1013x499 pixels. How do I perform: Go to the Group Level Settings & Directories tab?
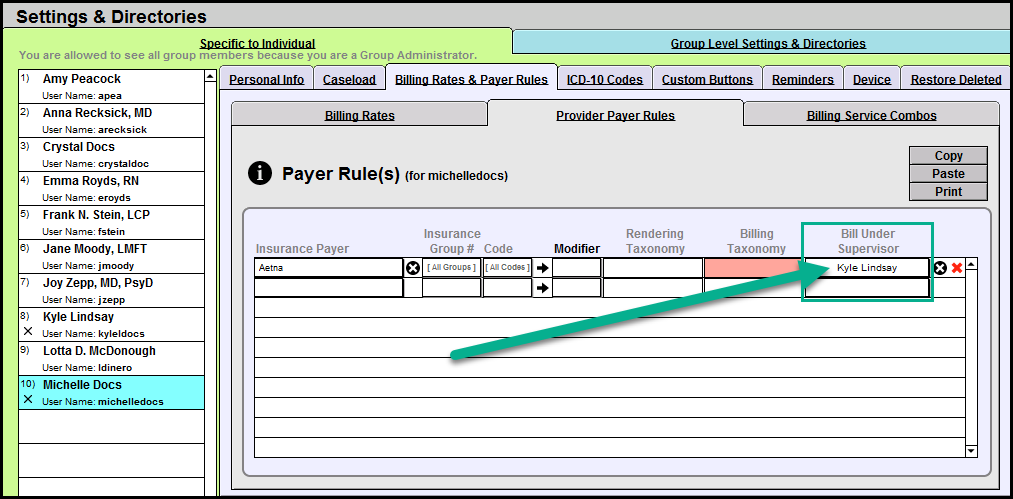(x=767, y=44)
